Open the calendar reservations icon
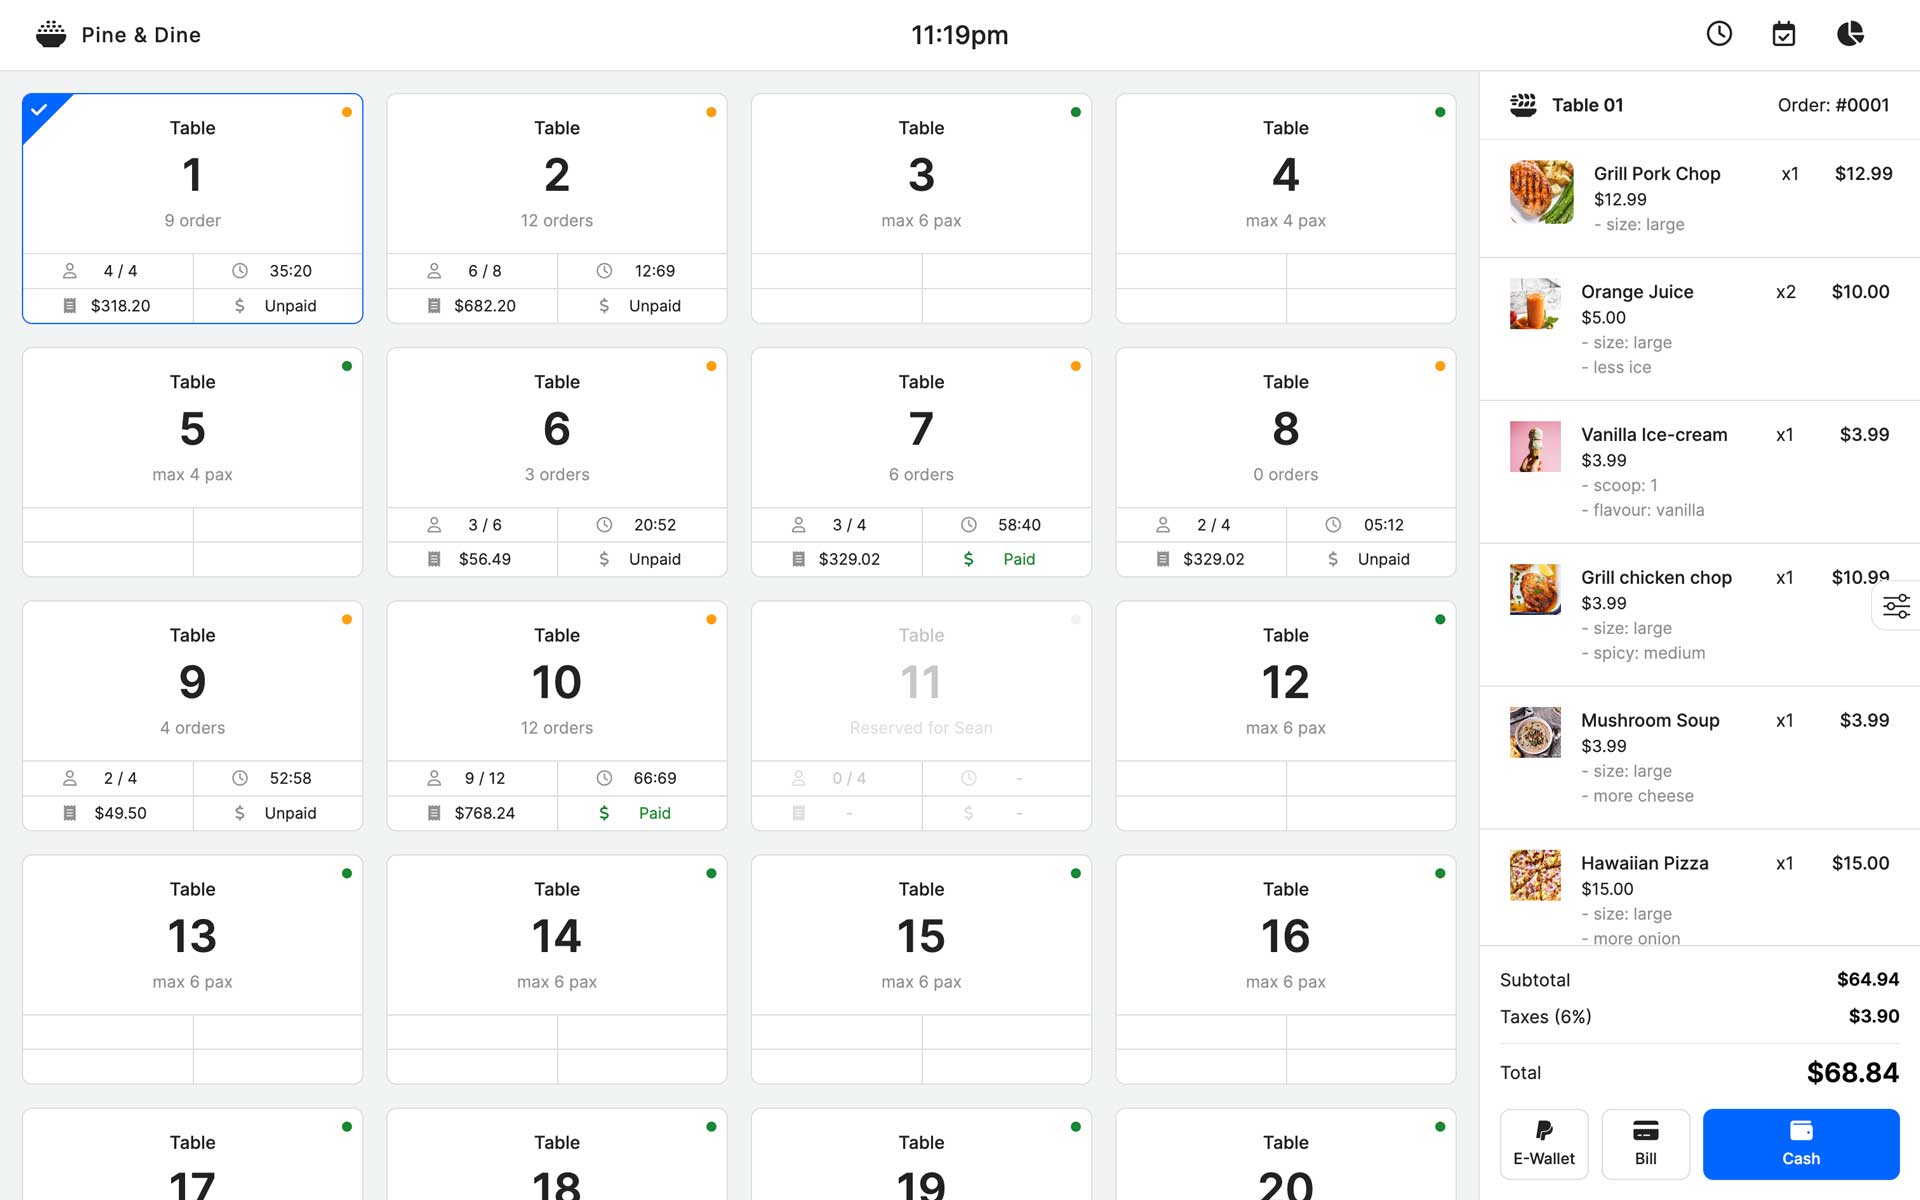This screenshot has height=1200, width=1920. tap(1784, 34)
